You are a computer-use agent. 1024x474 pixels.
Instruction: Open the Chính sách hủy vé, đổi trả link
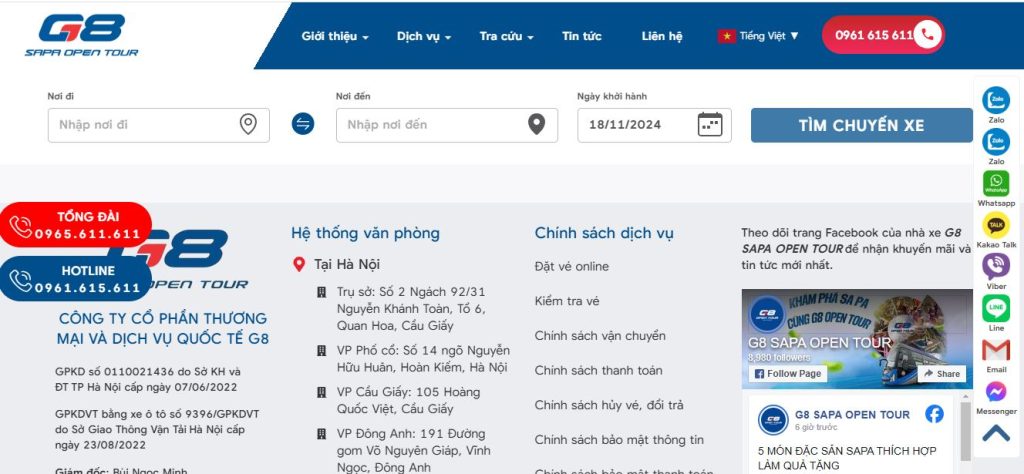(x=609, y=405)
